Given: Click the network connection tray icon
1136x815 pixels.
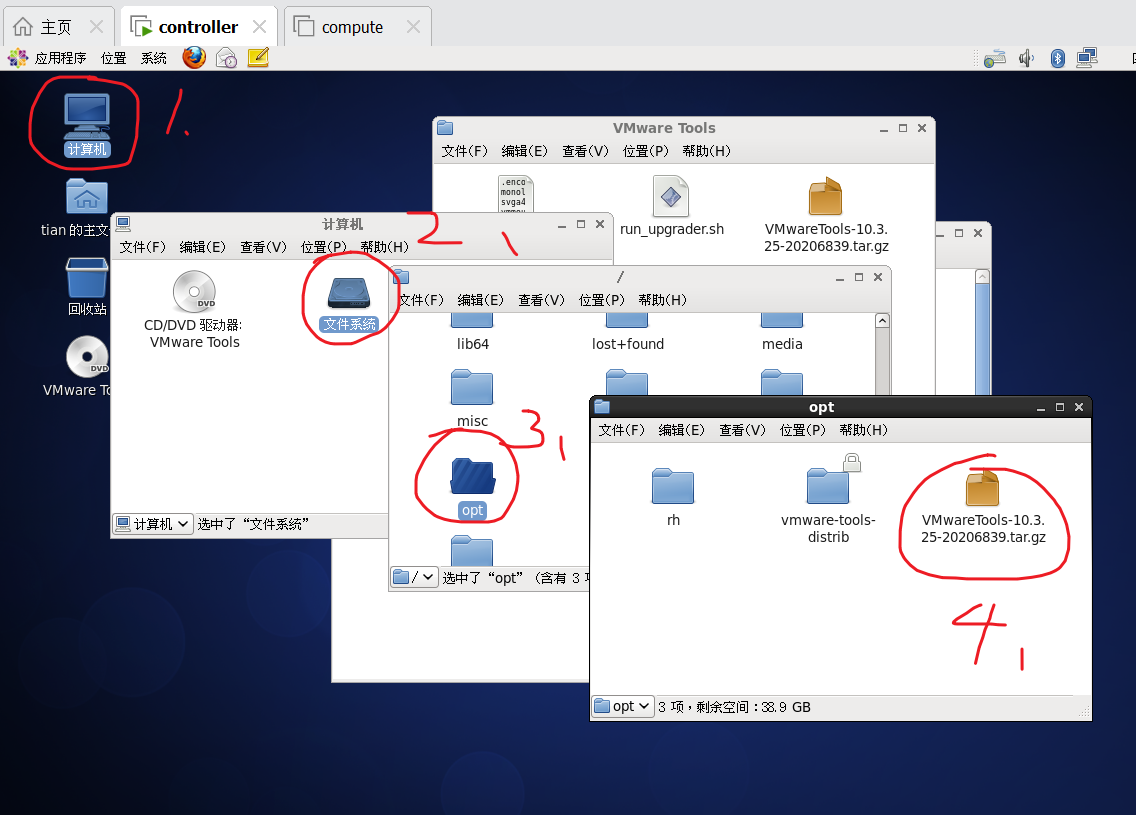Looking at the screenshot, I should [1087, 58].
